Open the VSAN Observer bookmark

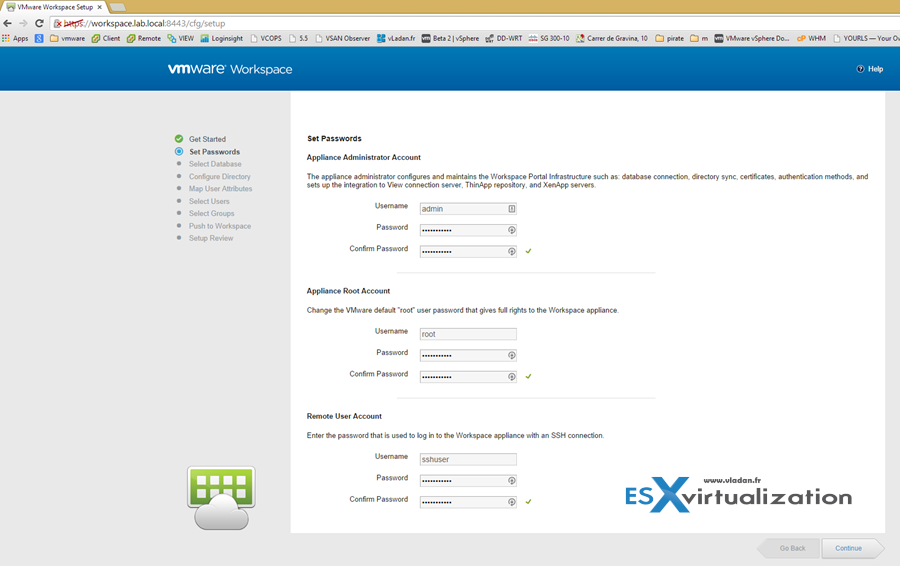pyautogui.click(x=343, y=38)
